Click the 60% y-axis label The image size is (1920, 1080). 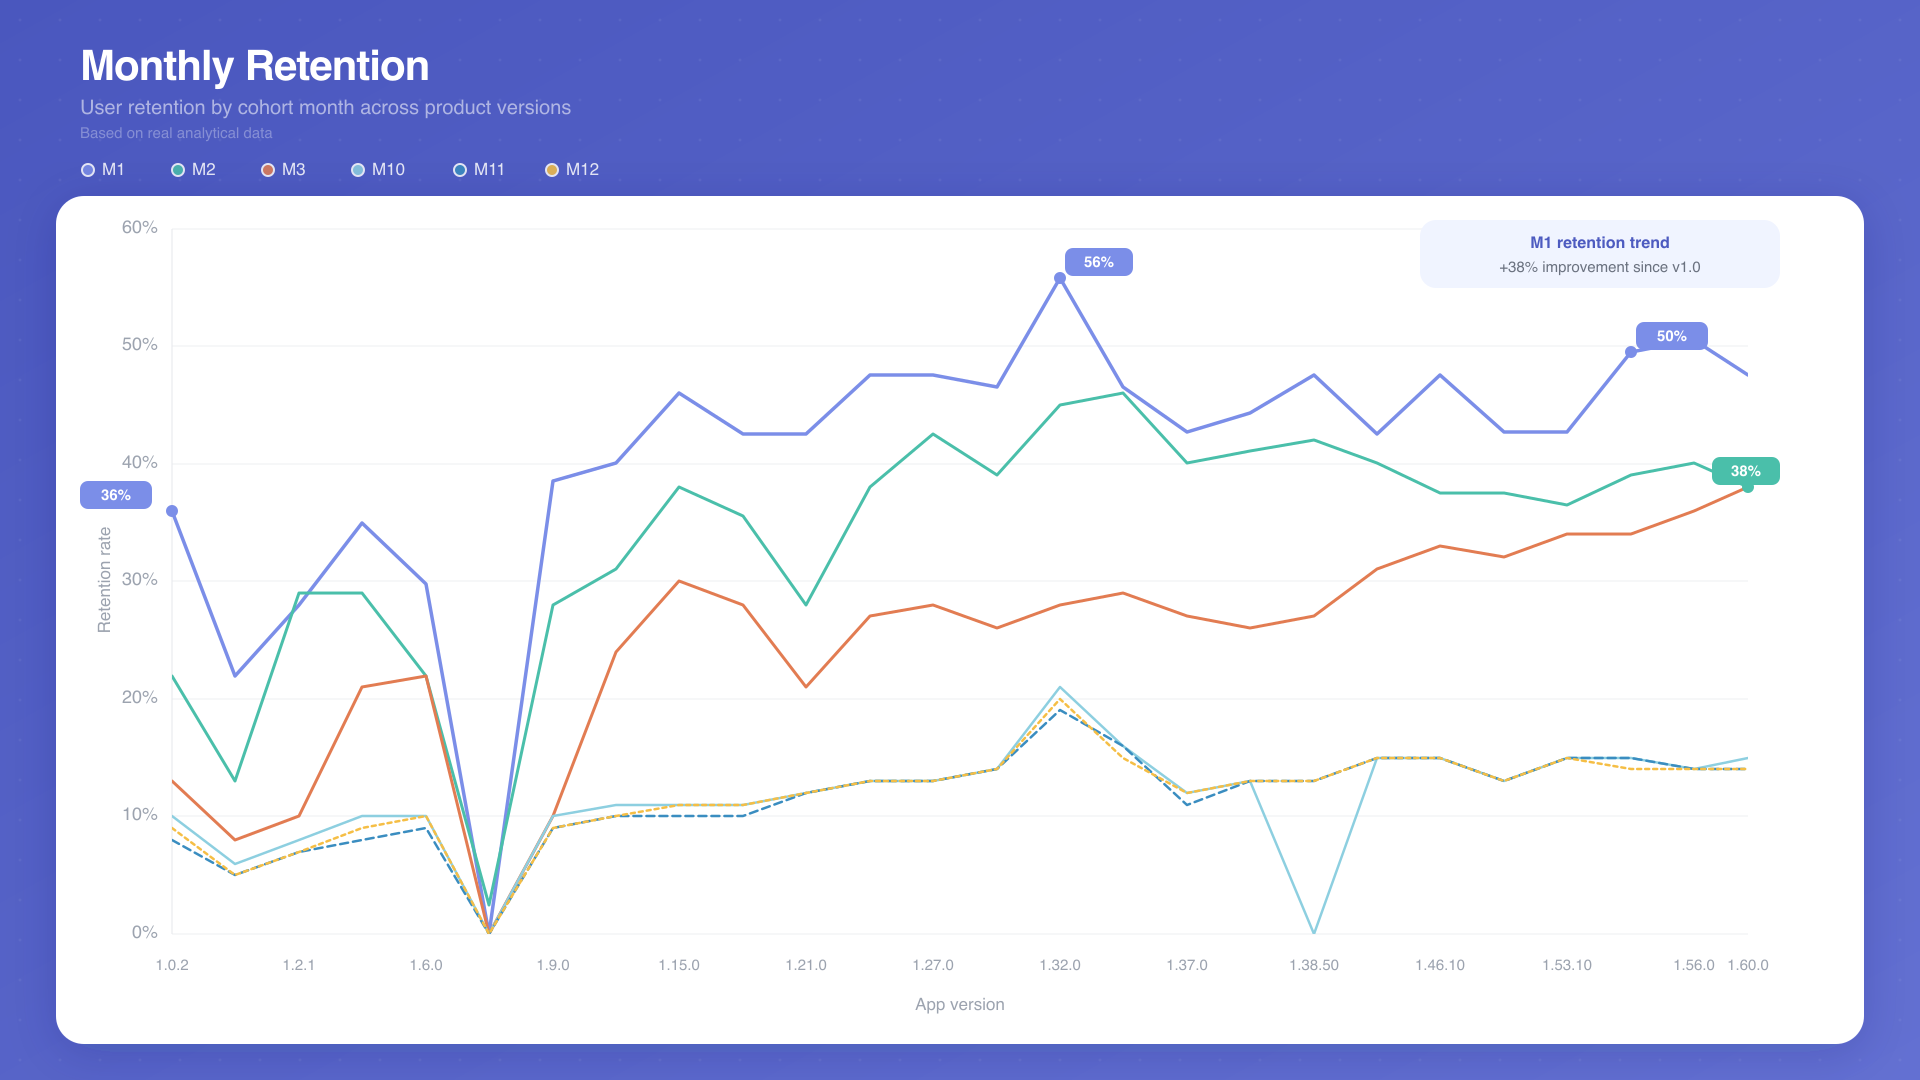139,228
